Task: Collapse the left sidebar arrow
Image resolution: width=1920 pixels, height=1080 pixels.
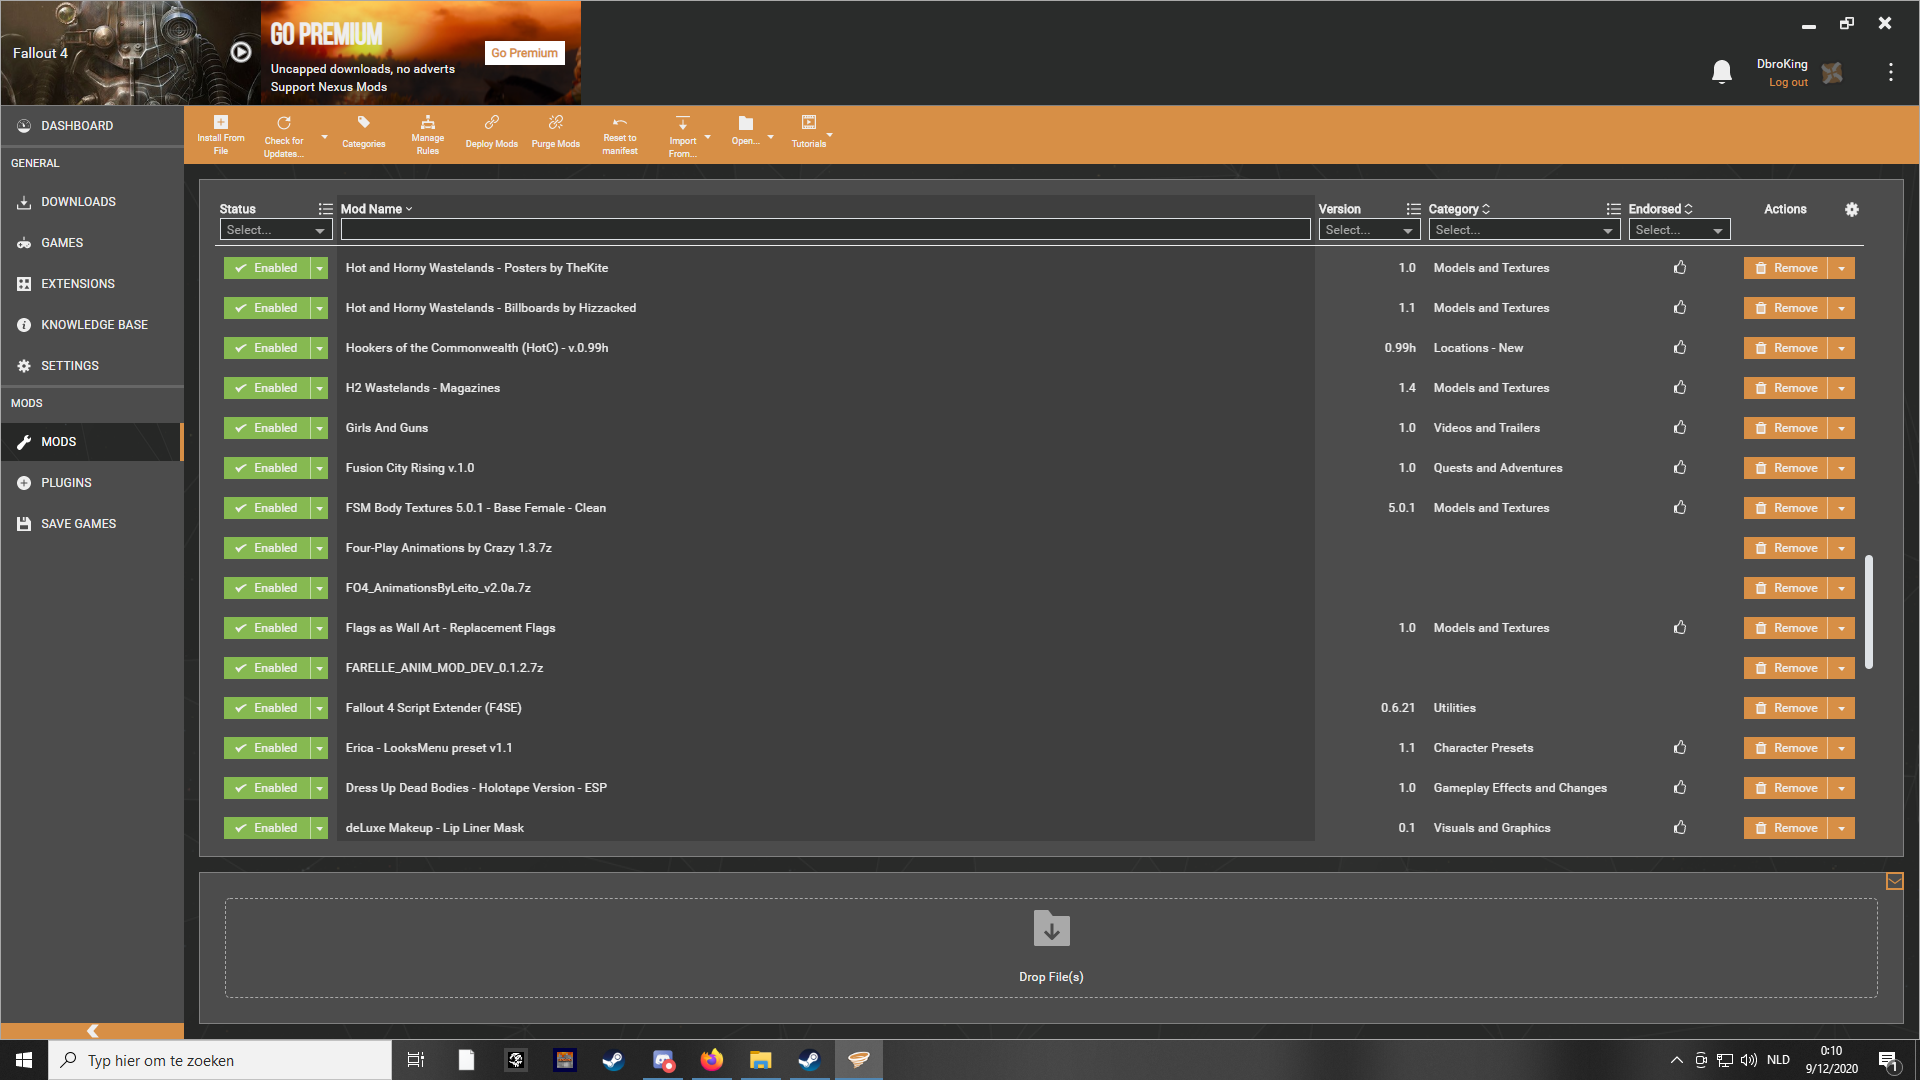Action: [92, 1031]
